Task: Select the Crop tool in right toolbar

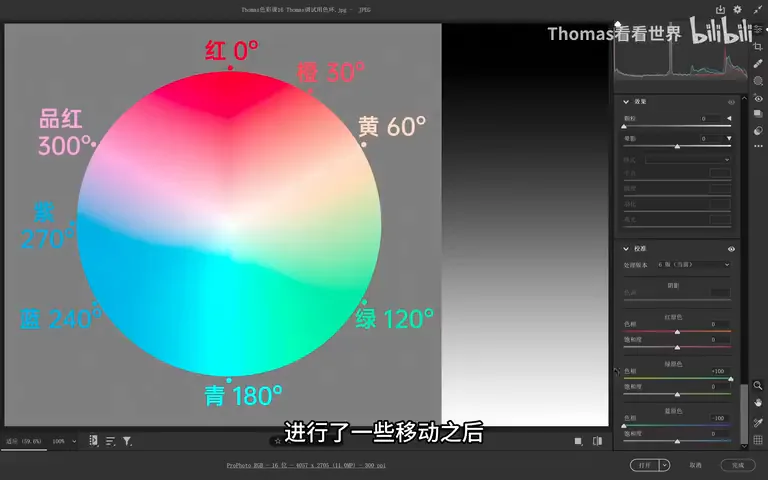Action: click(x=758, y=47)
